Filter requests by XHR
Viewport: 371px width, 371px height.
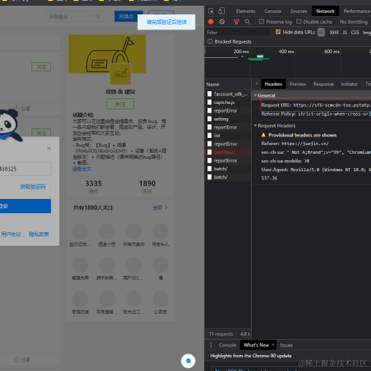tap(334, 32)
